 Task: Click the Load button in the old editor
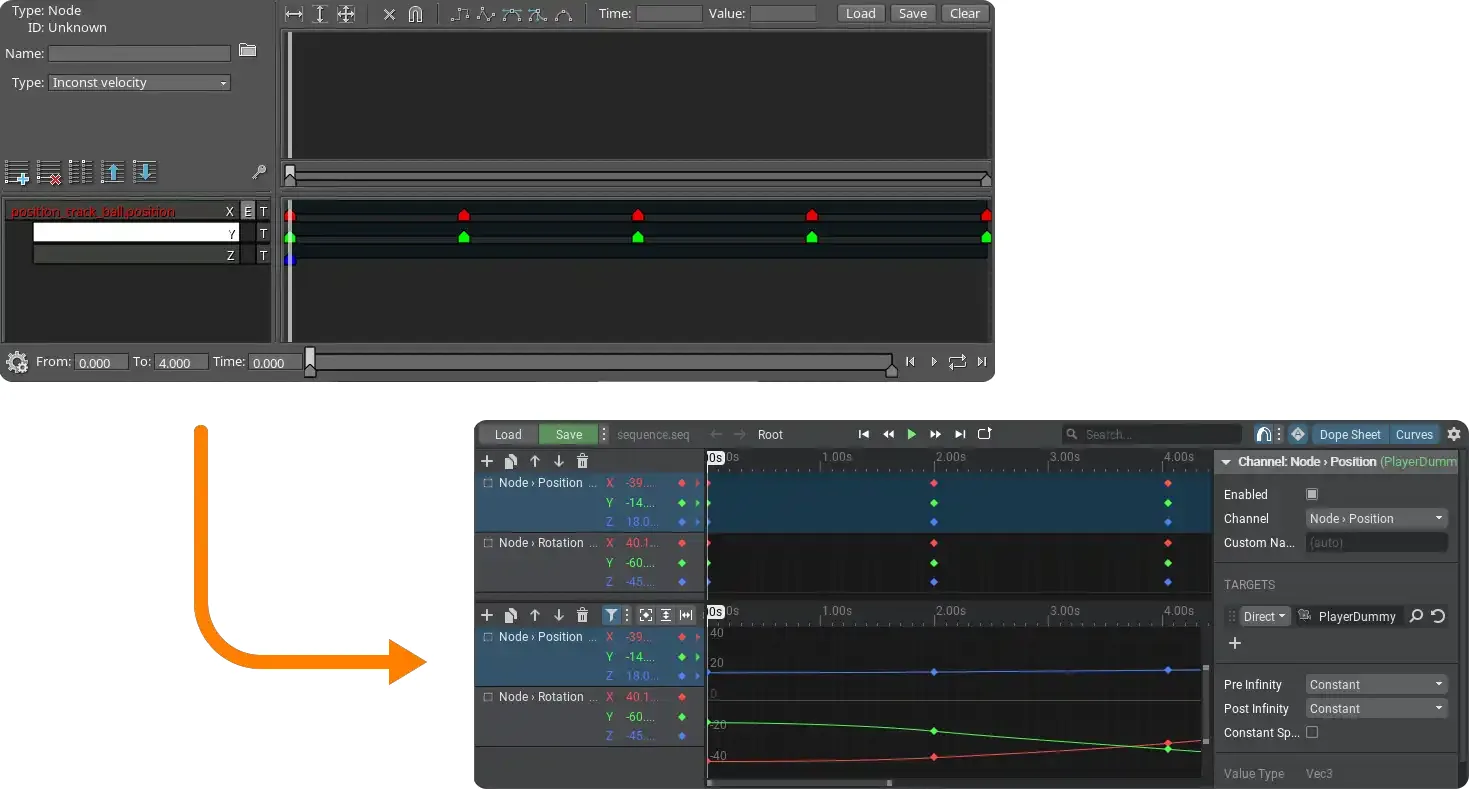pyautogui.click(x=860, y=13)
